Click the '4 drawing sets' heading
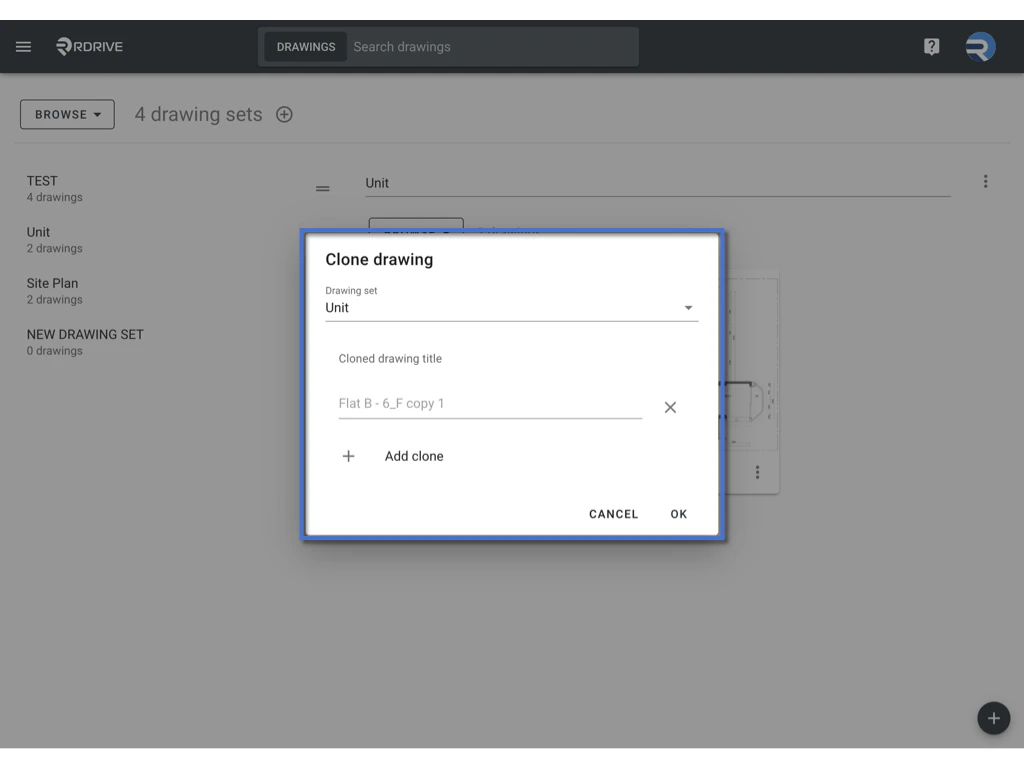The height and width of the screenshot is (768, 1024). point(199,114)
